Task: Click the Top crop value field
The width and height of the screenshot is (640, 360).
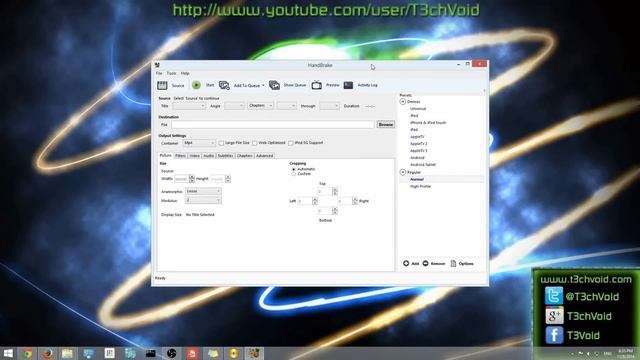Action: point(324,191)
